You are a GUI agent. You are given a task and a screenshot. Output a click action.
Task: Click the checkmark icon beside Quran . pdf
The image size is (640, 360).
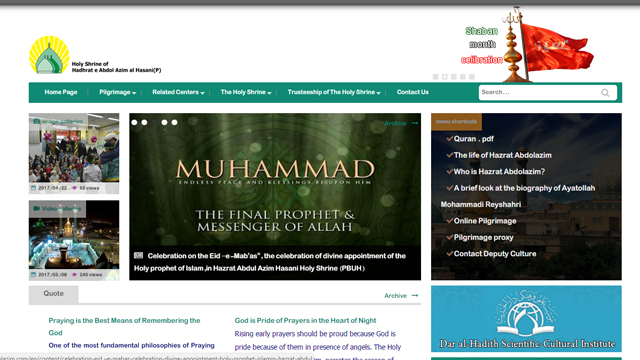tap(449, 138)
